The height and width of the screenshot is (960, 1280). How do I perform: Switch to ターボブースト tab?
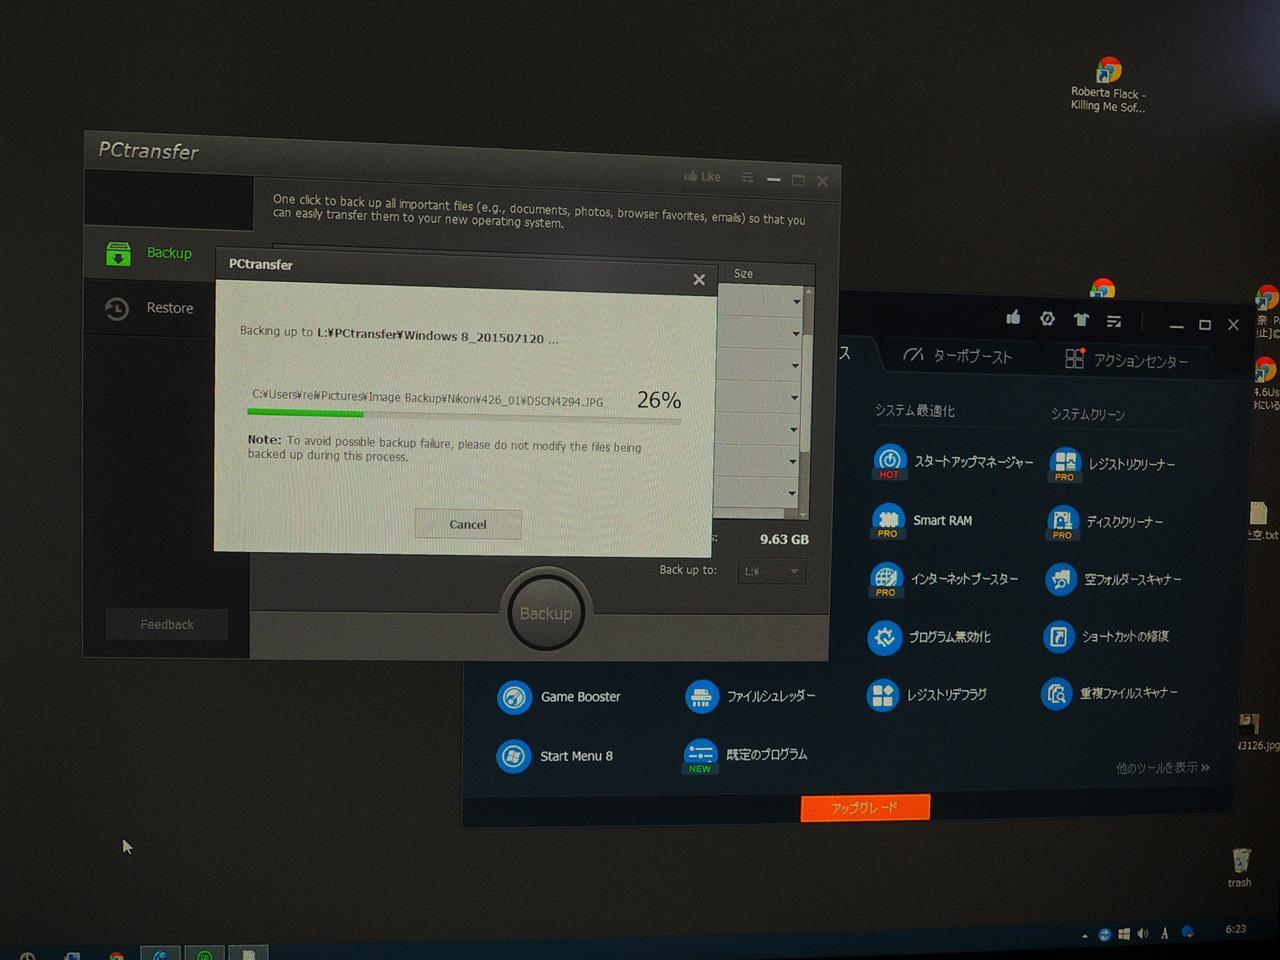tap(958, 355)
